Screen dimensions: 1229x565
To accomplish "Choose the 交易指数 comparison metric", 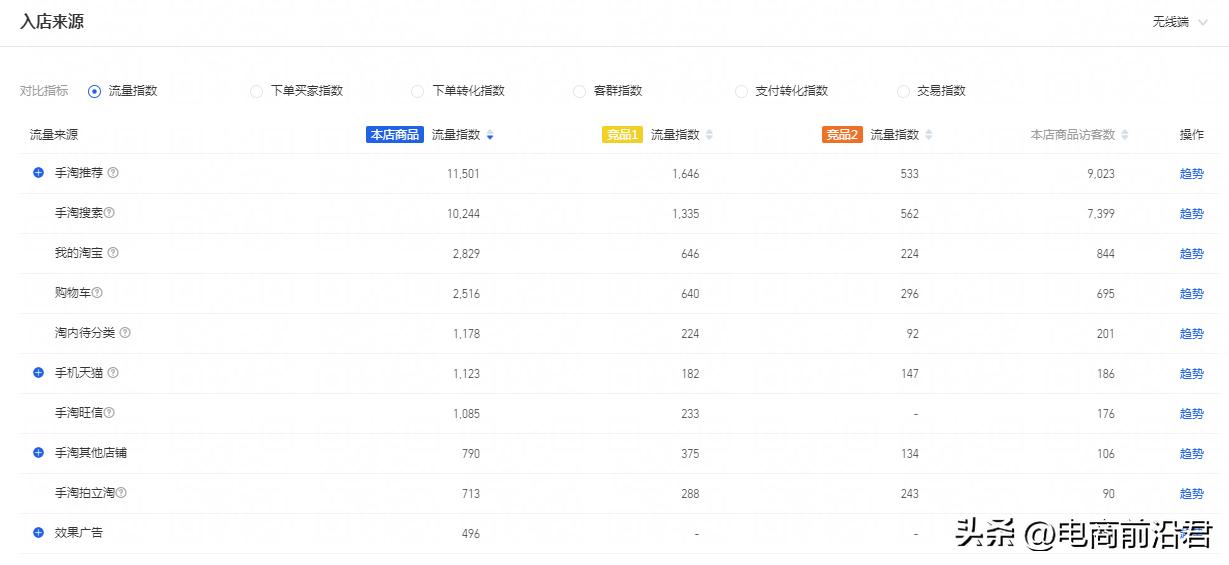I will click(903, 91).
